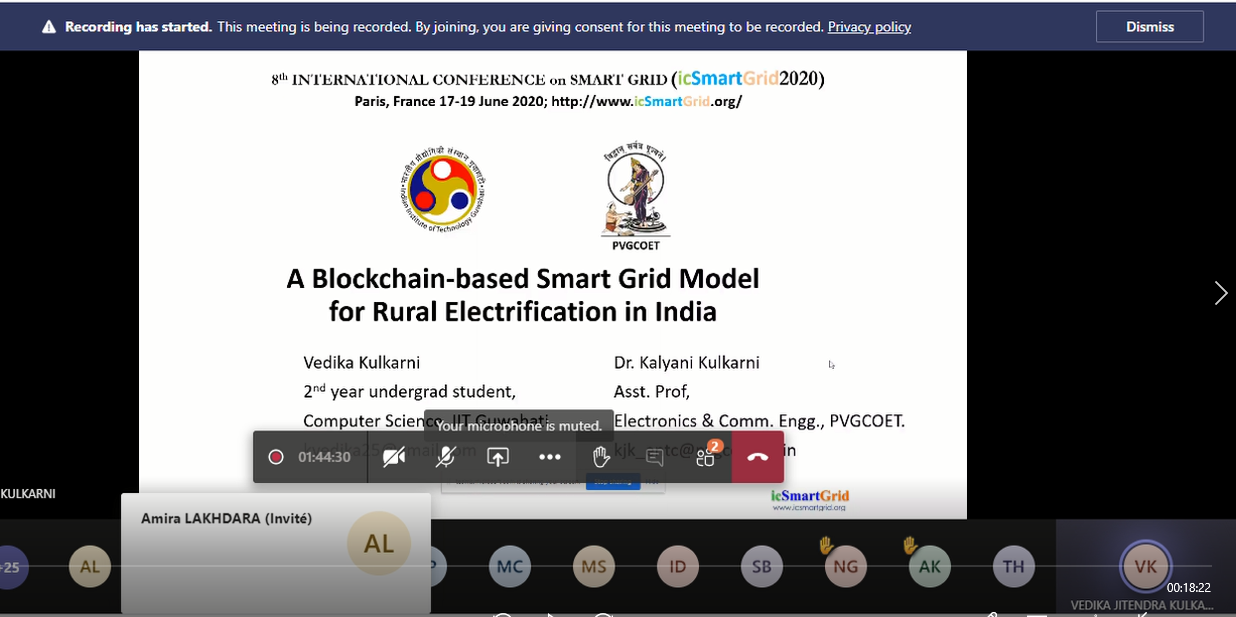Turn on the camera

point(394,457)
